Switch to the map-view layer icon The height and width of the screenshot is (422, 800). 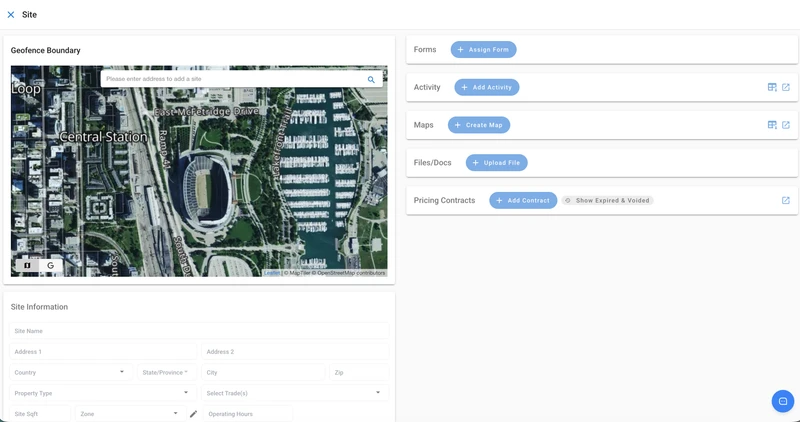(x=28, y=265)
